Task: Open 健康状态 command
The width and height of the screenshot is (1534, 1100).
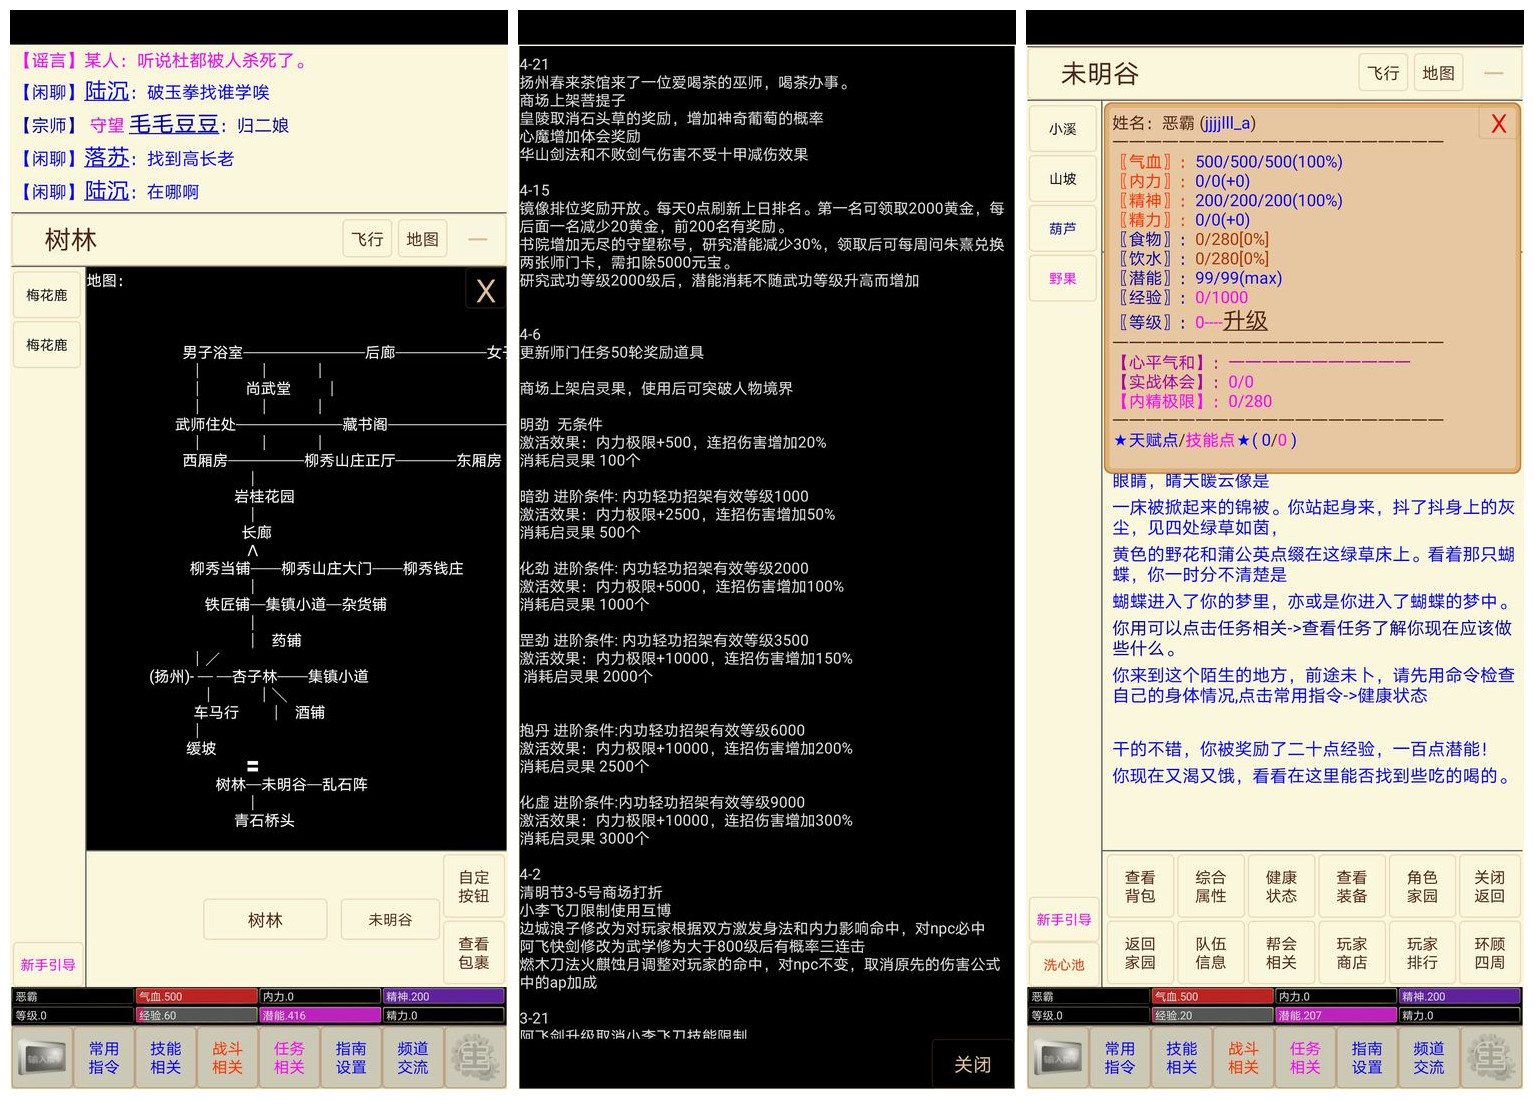Action: click(x=1281, y=887)
